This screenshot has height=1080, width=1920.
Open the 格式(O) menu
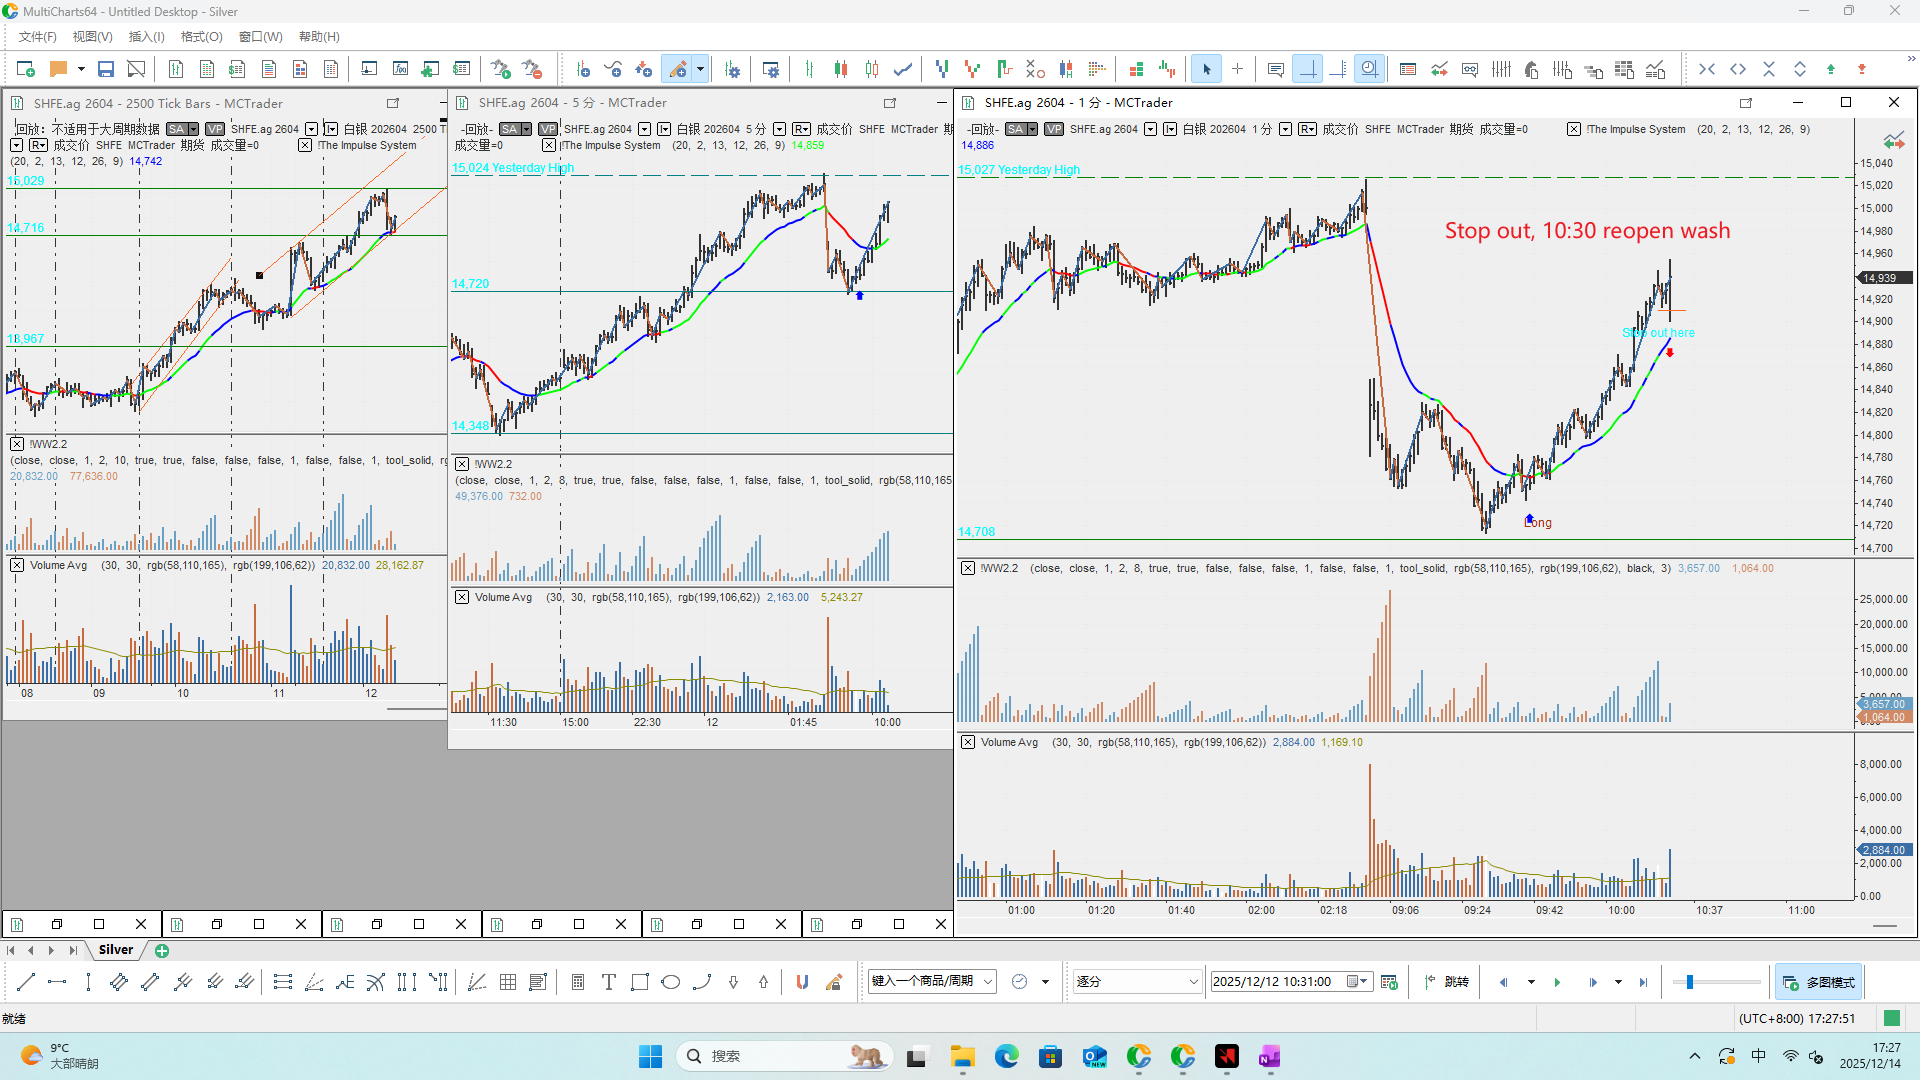click(x=201, y=37)
